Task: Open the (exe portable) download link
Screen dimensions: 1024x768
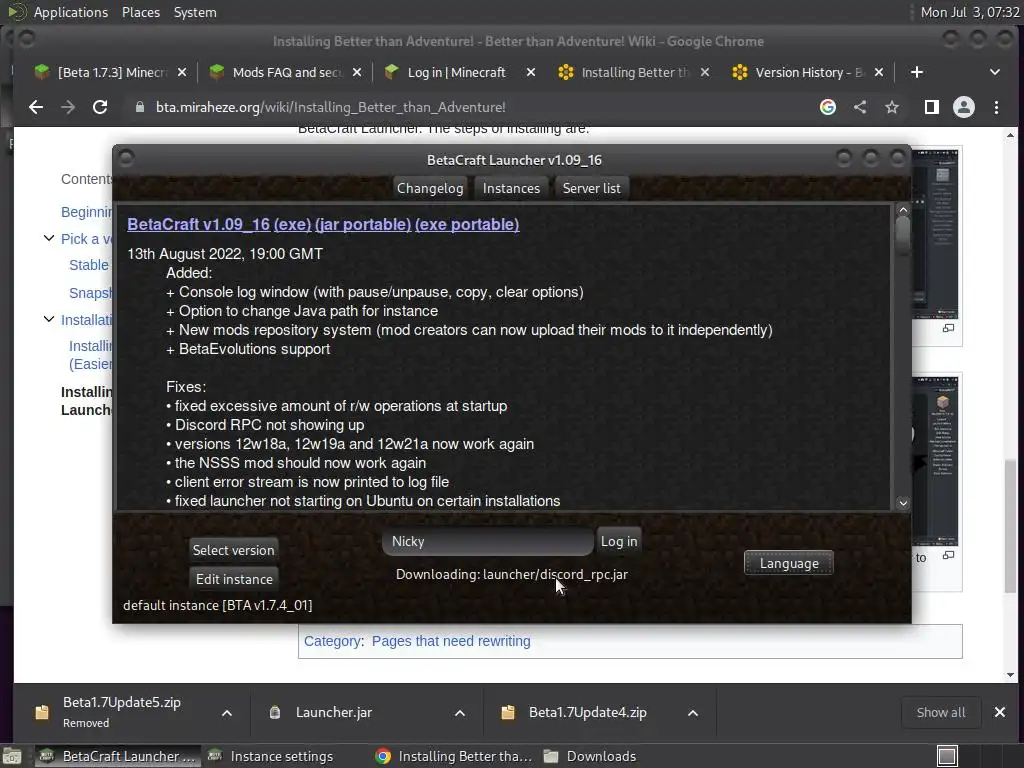Action: pyautogui.click(x=467, y=224)
